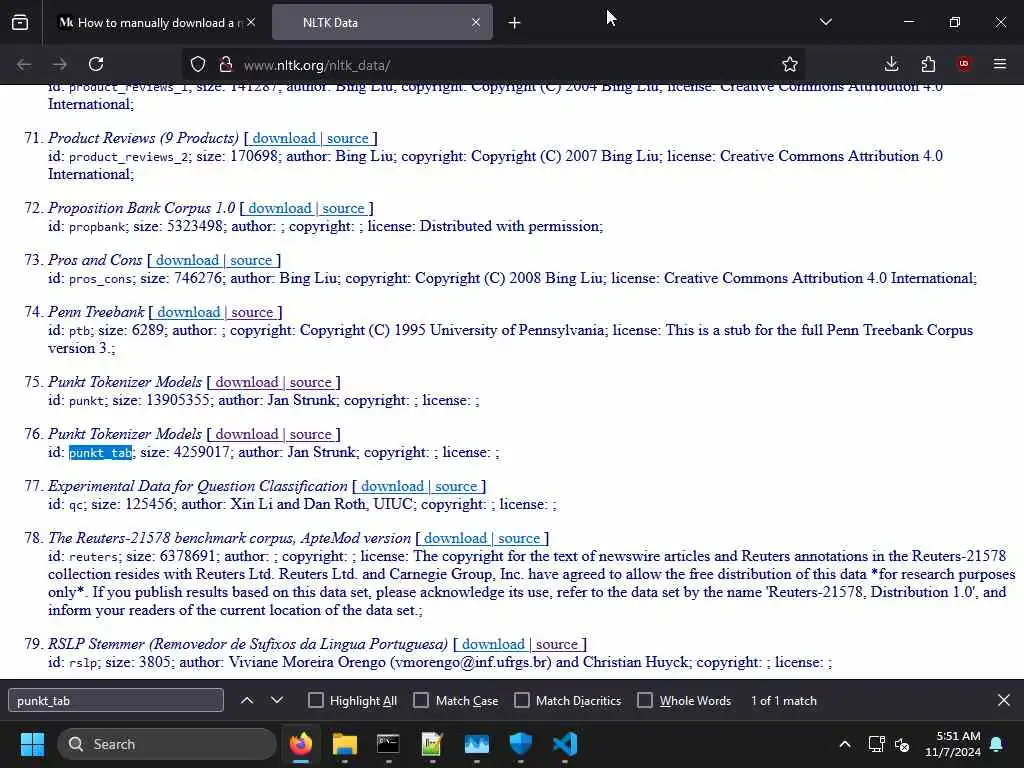Viewport: 1024px width, 768px height.
Task: Open source link for Proposition Bank Corpus
Action: 343,208
